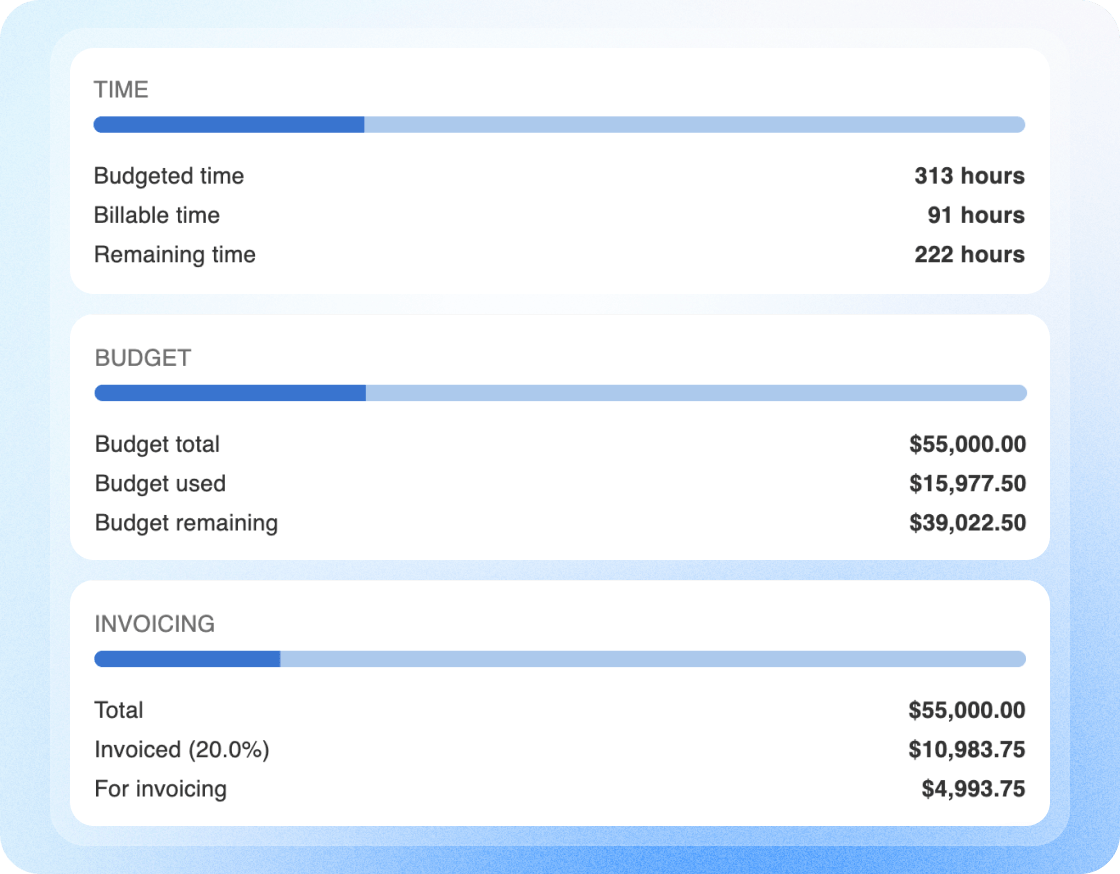Click the 91 hours value
1120x874 pixels.
976,215
